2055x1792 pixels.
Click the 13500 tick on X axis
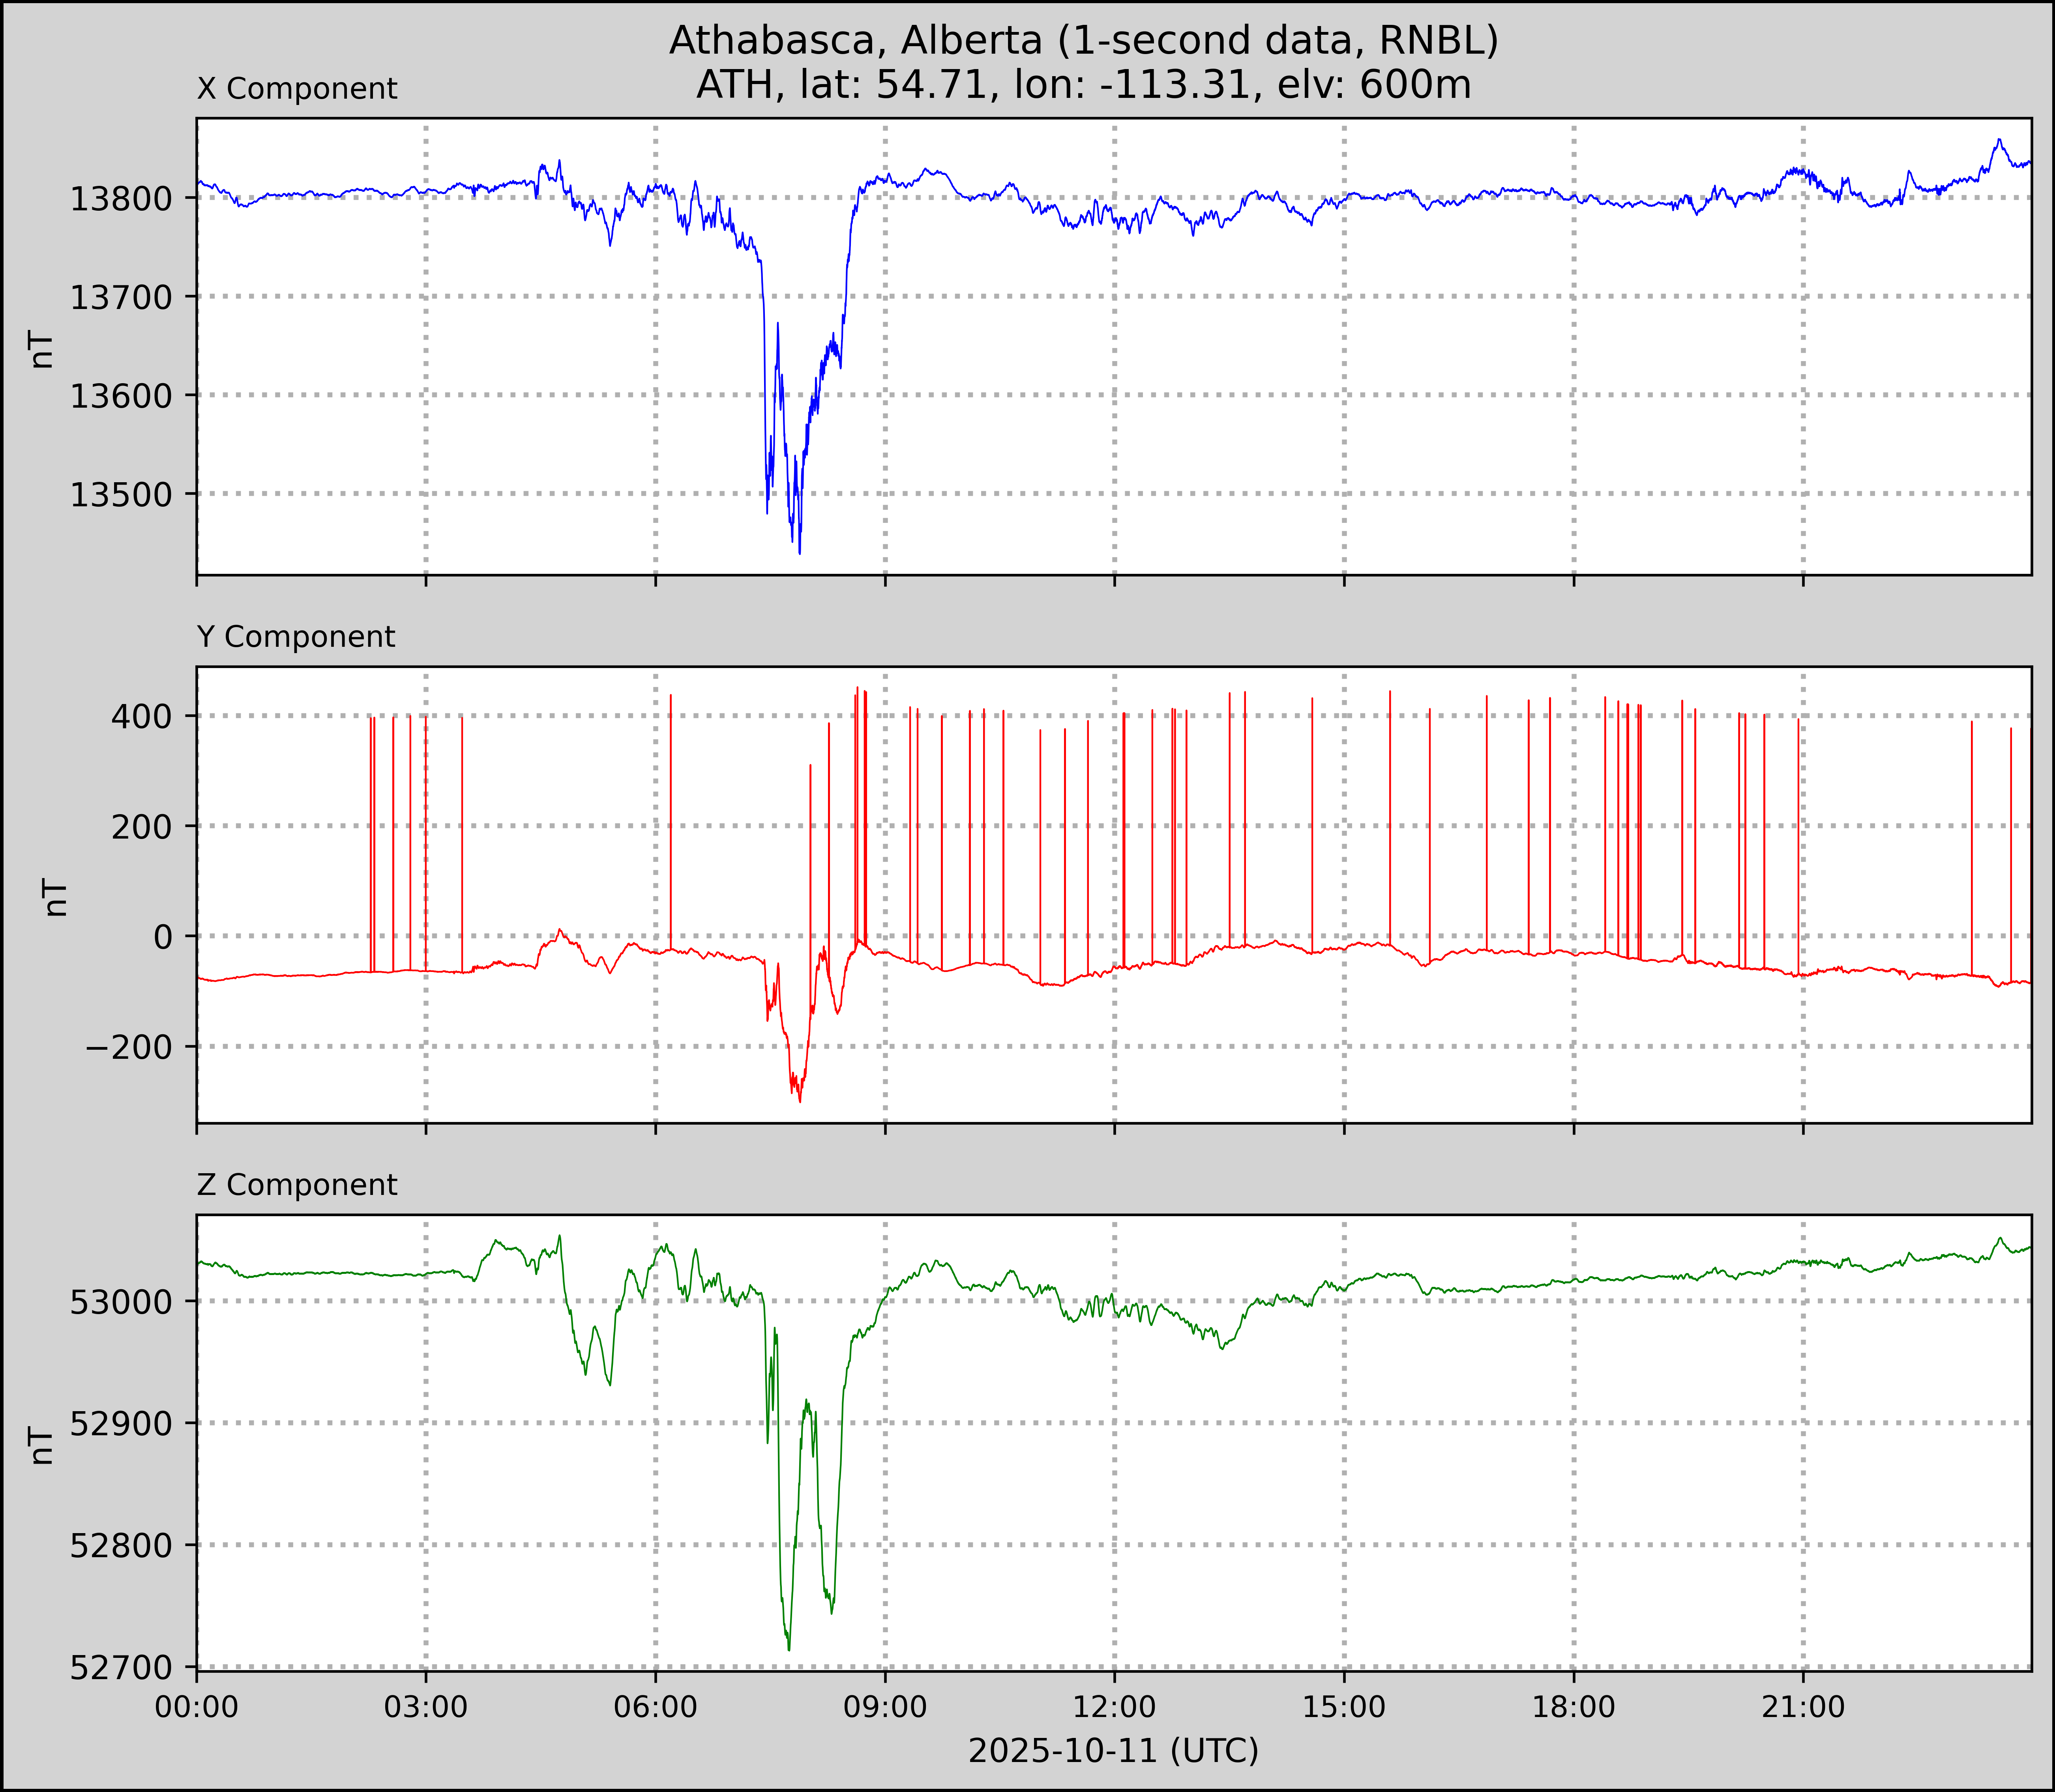(121, 494)
